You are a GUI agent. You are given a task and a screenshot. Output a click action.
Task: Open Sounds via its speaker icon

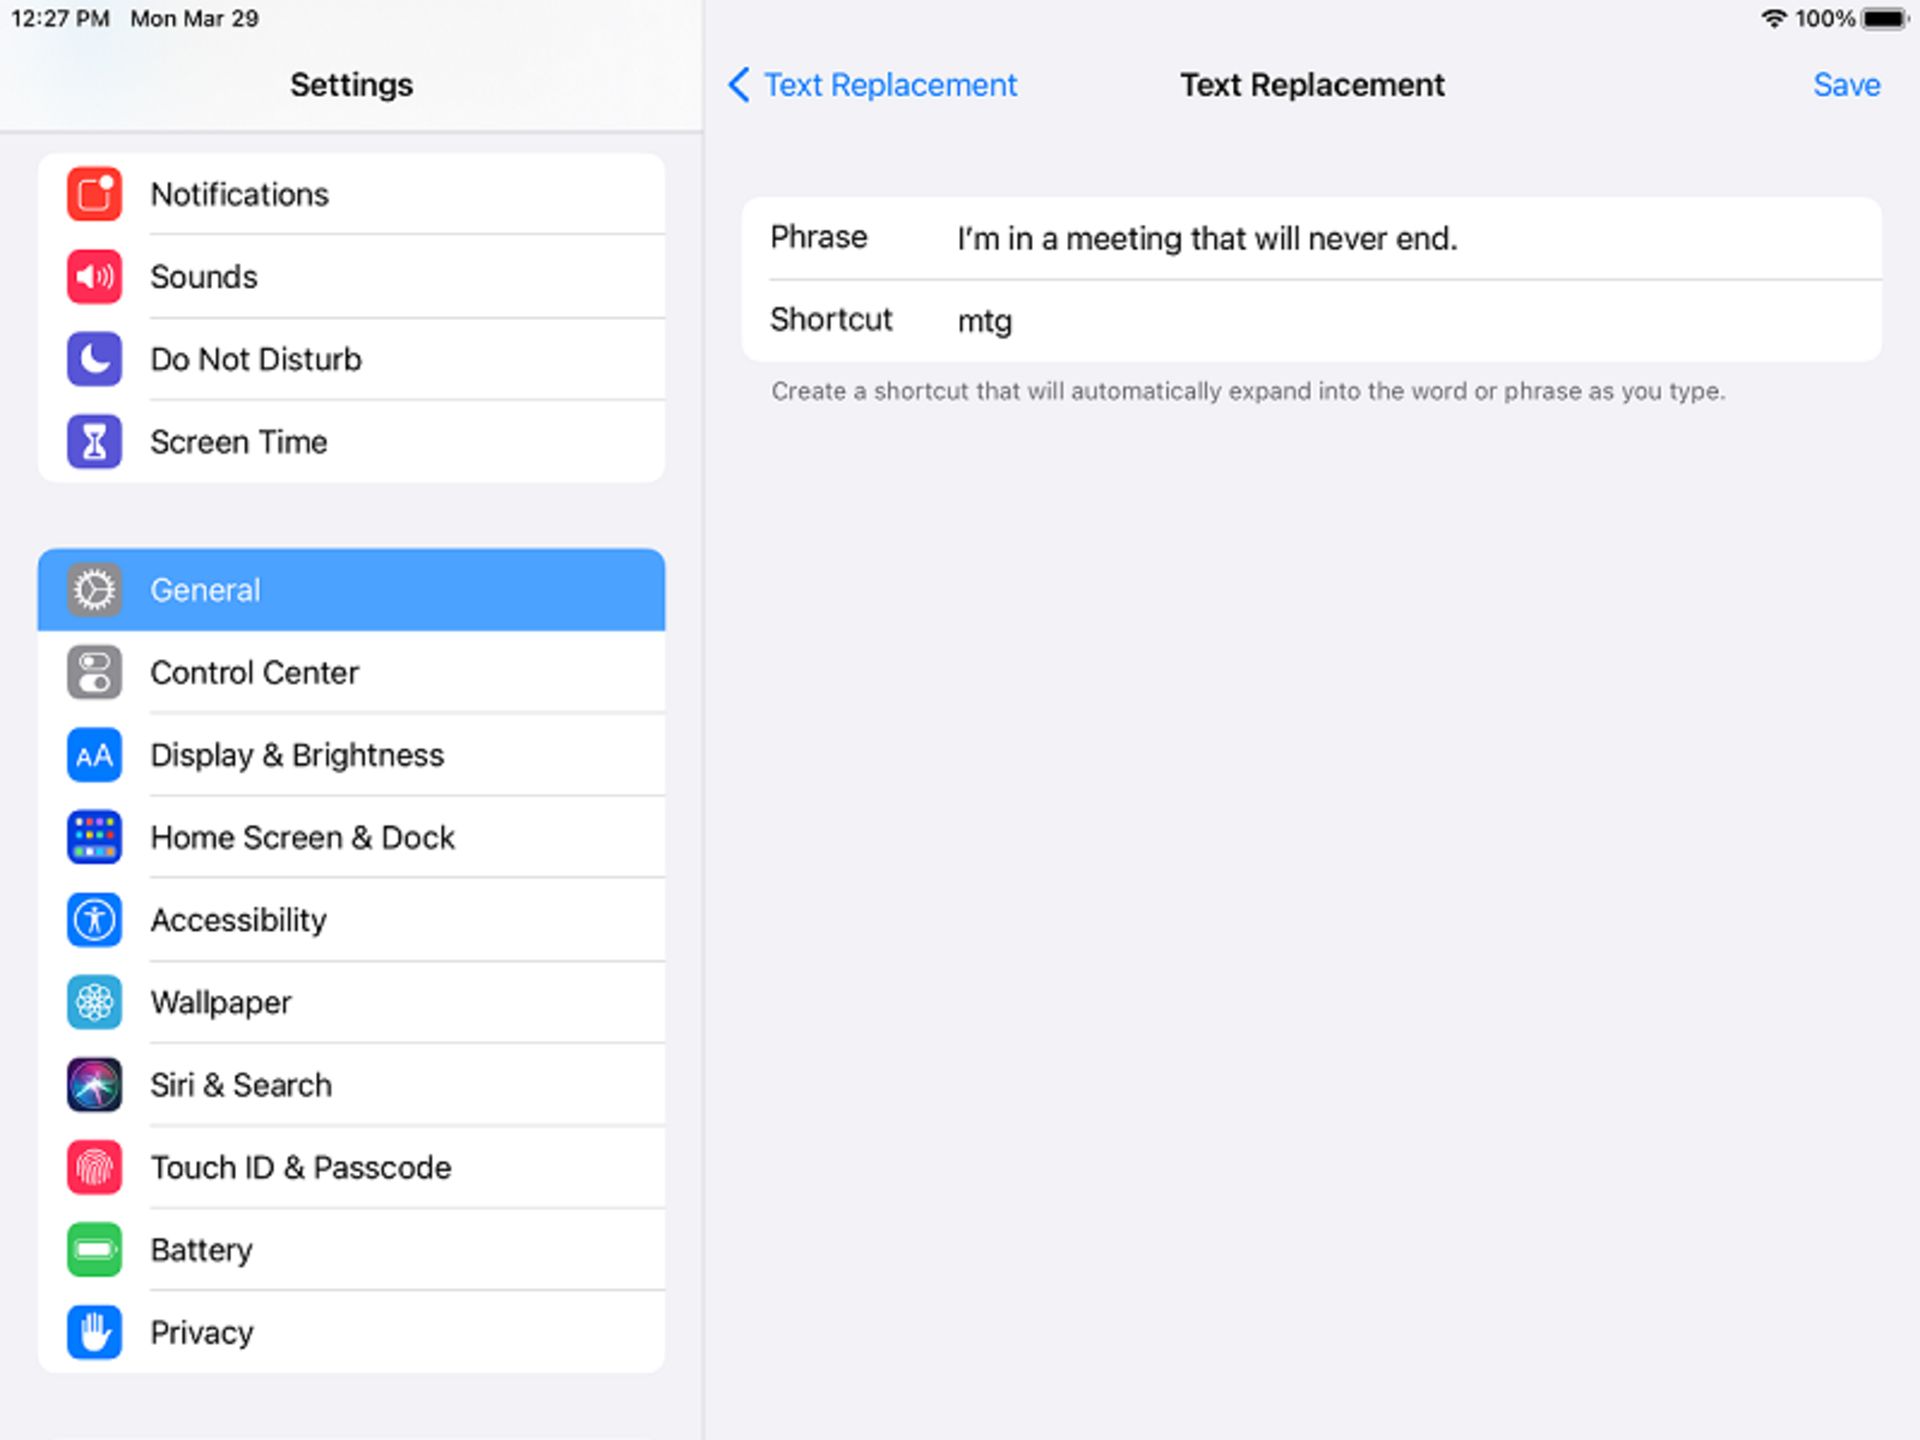[94, 277]
